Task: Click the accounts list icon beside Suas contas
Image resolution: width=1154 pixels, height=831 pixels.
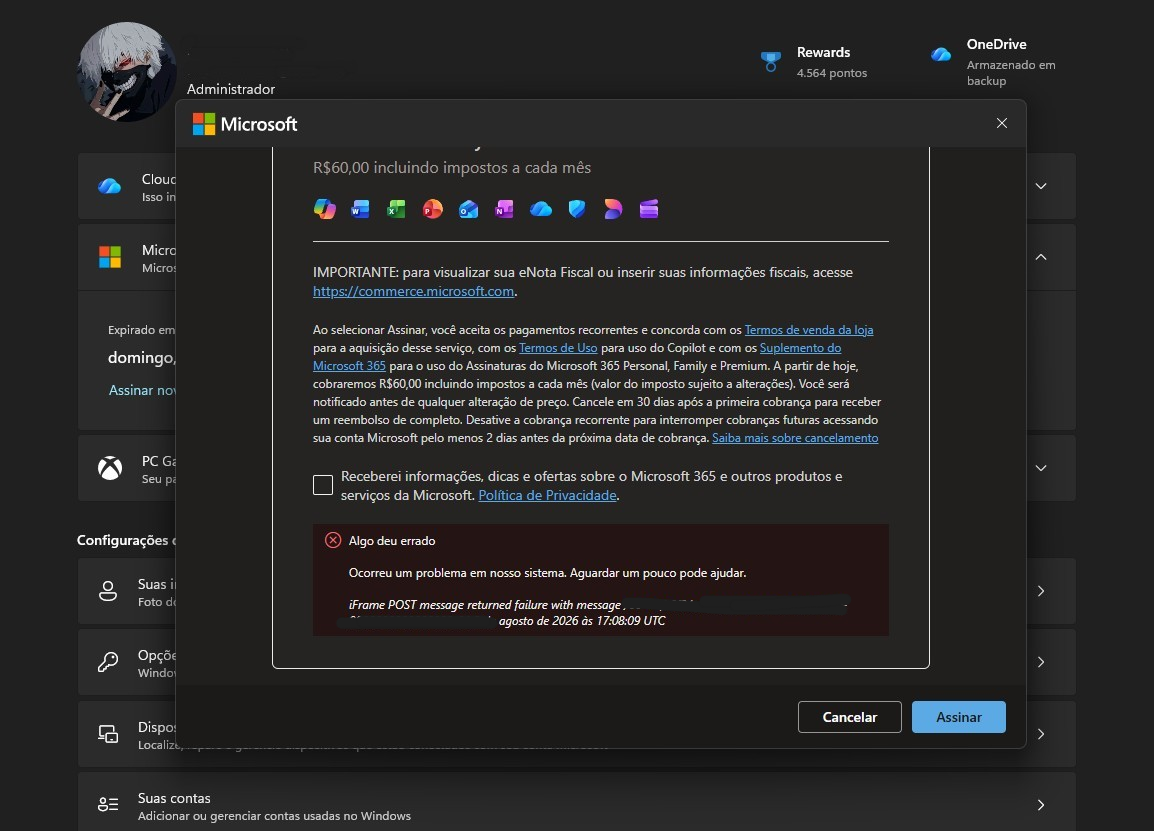Action: [108, 805]
